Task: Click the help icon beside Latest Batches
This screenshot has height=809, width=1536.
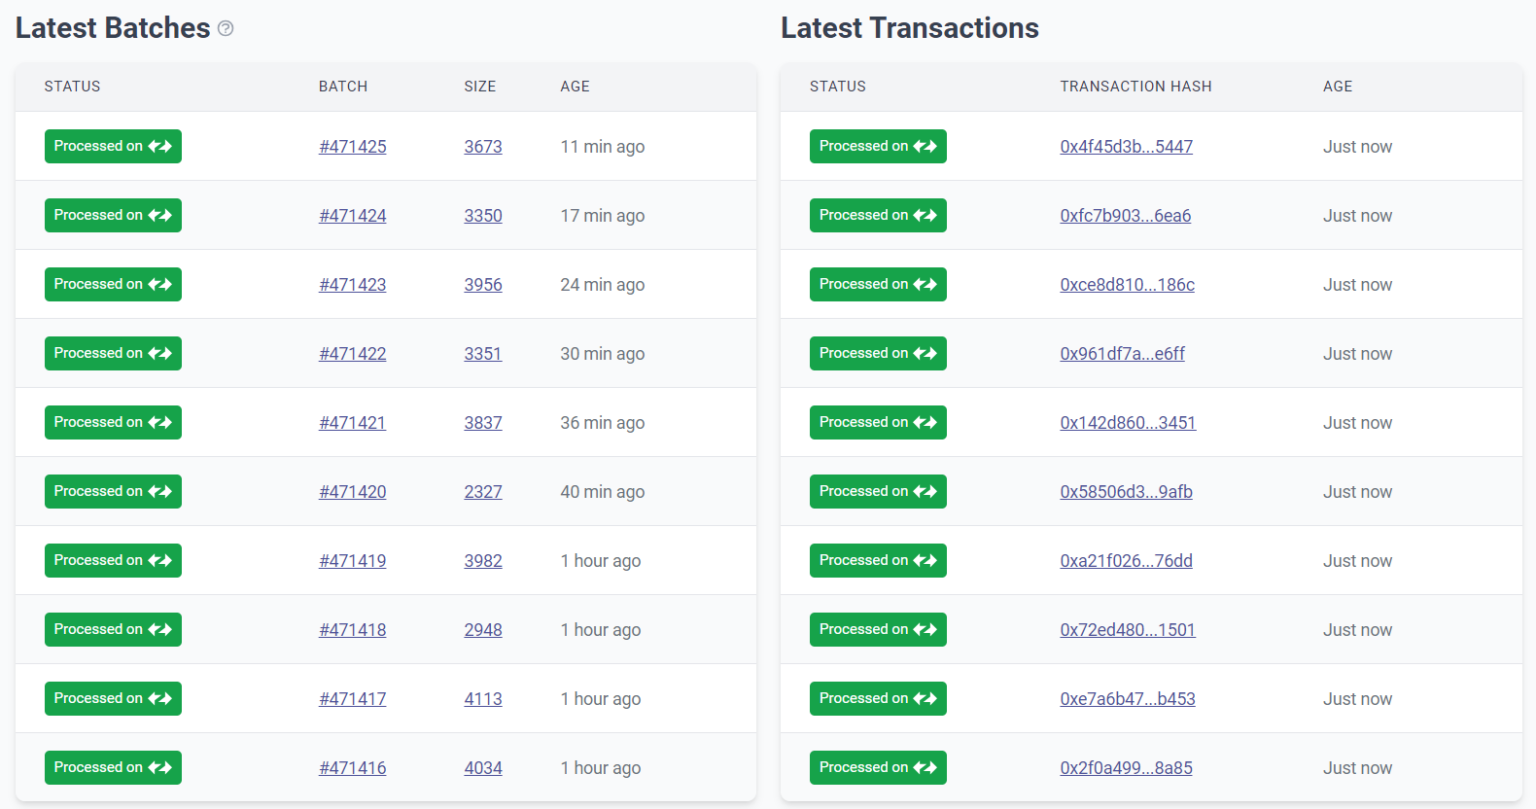Action: (x=226, y=29)
